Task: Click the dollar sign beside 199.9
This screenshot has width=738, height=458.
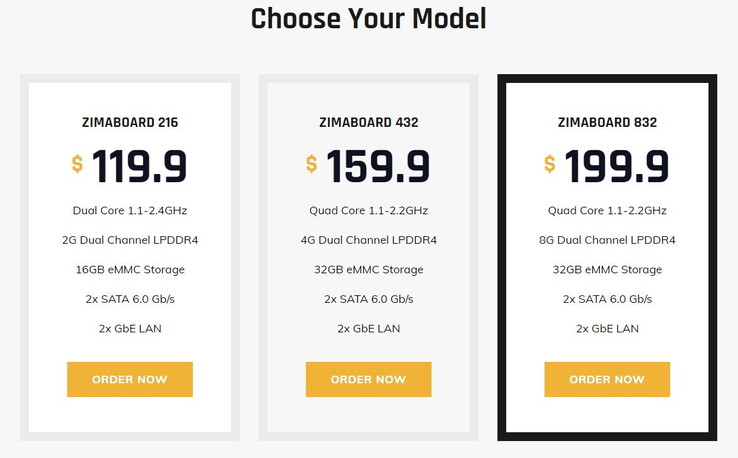Action: (550, 164)
